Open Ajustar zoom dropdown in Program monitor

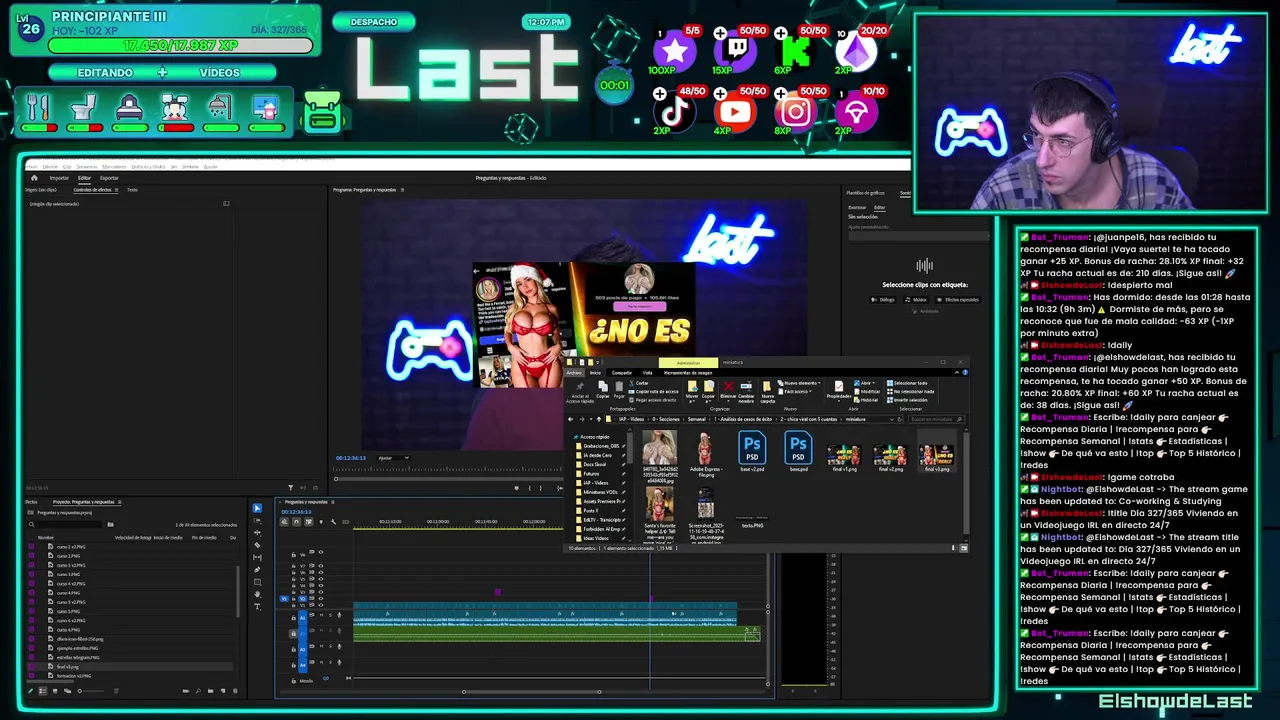click(393, 458)
